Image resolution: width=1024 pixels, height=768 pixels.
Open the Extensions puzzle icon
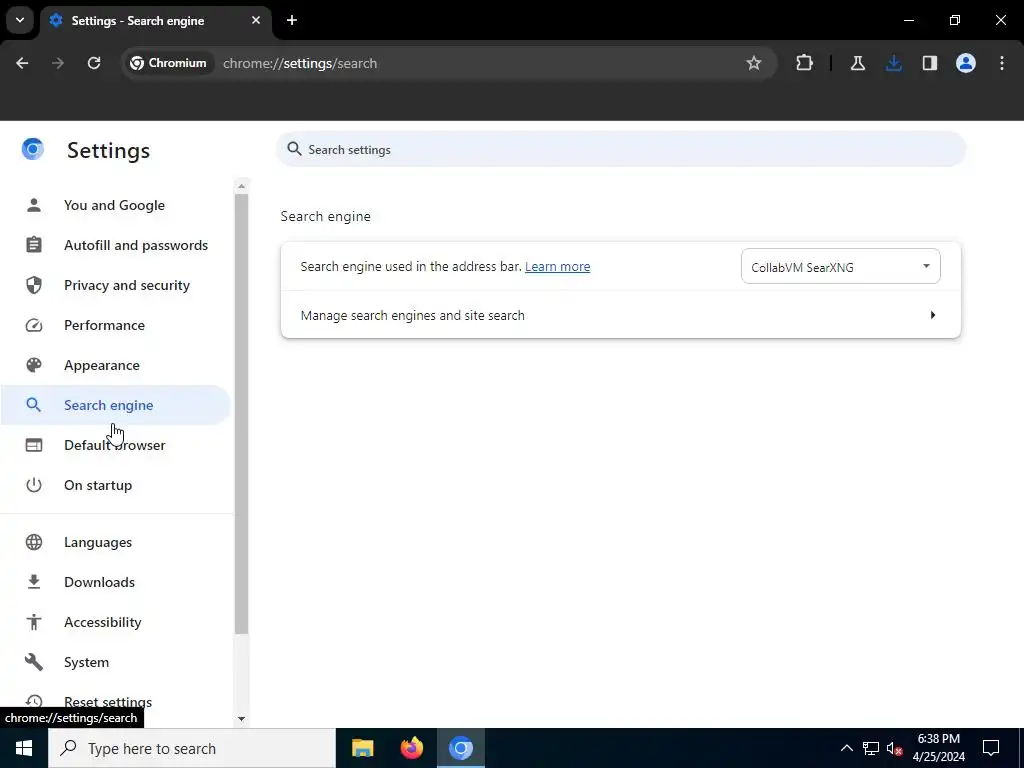tap(805, 63)
